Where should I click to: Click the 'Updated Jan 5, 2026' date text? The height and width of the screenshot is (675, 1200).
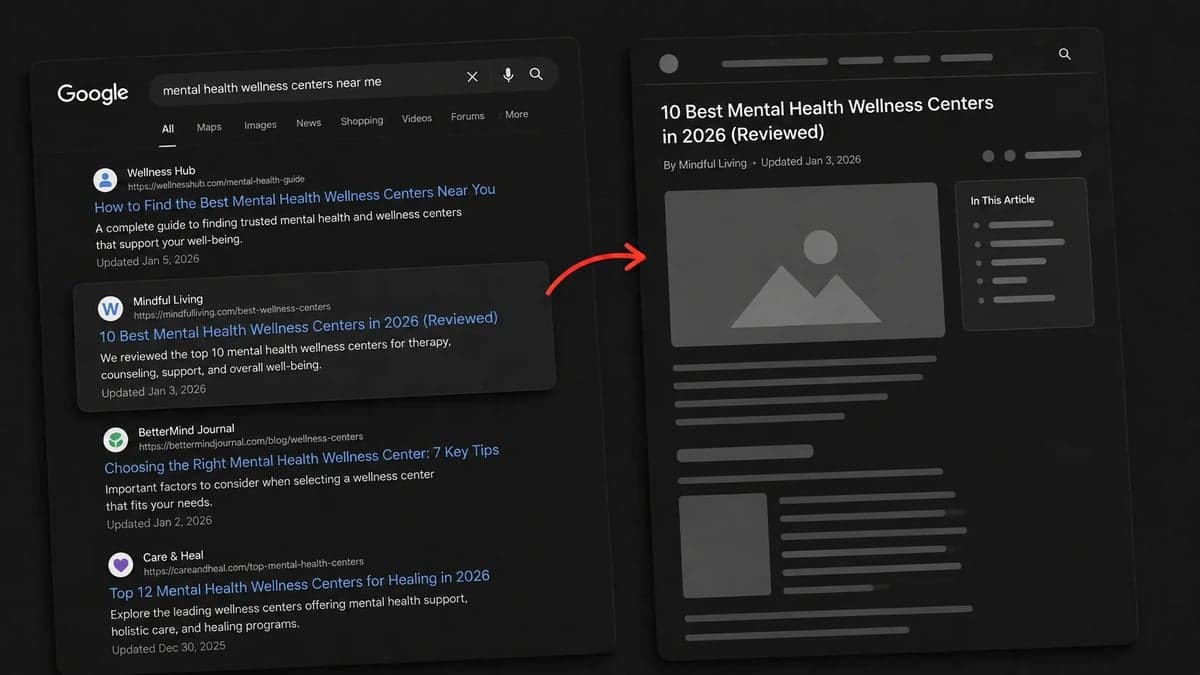148,261
